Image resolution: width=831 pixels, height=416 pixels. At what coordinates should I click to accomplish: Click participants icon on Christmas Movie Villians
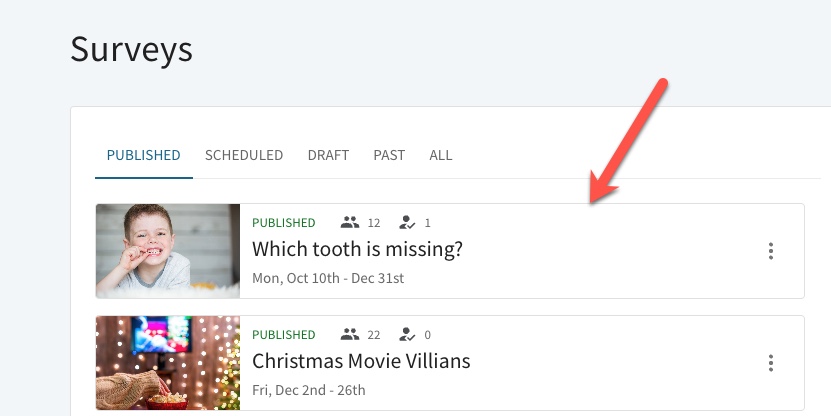[350, 334]
